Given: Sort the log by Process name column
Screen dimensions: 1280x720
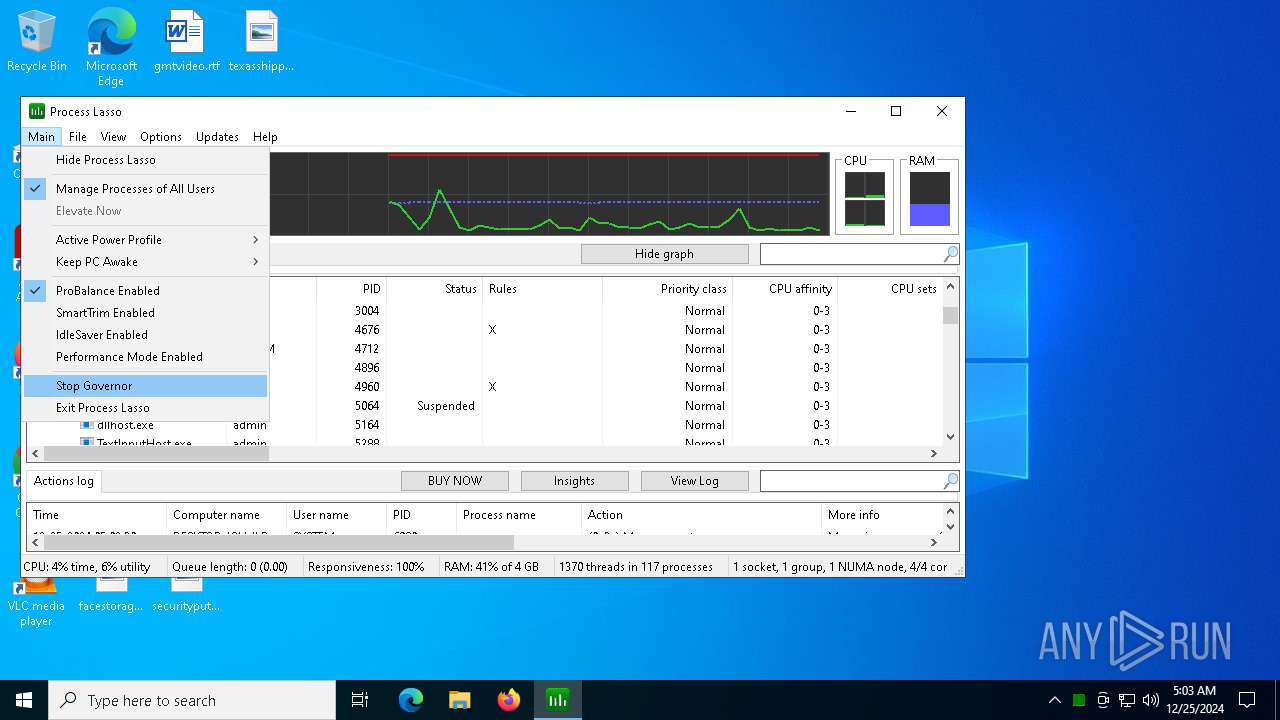Looking at the screenshot, I should (x=519, y=515).
